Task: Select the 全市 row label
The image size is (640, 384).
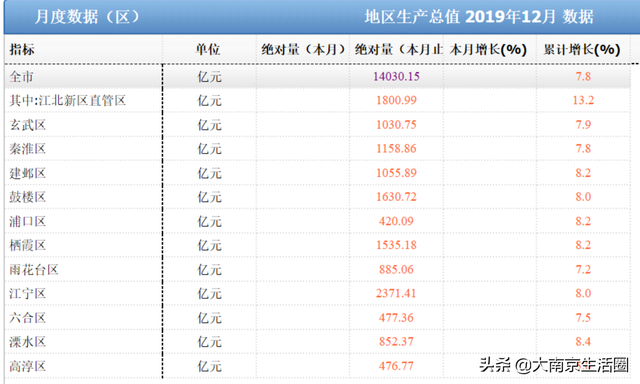Action: click(21, 76)
